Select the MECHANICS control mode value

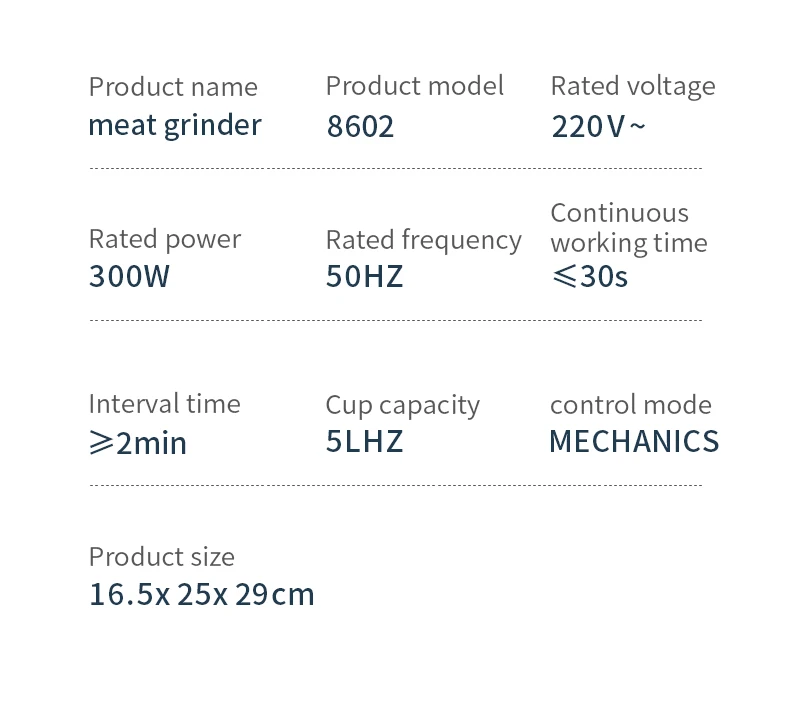[x=634, y=441]
